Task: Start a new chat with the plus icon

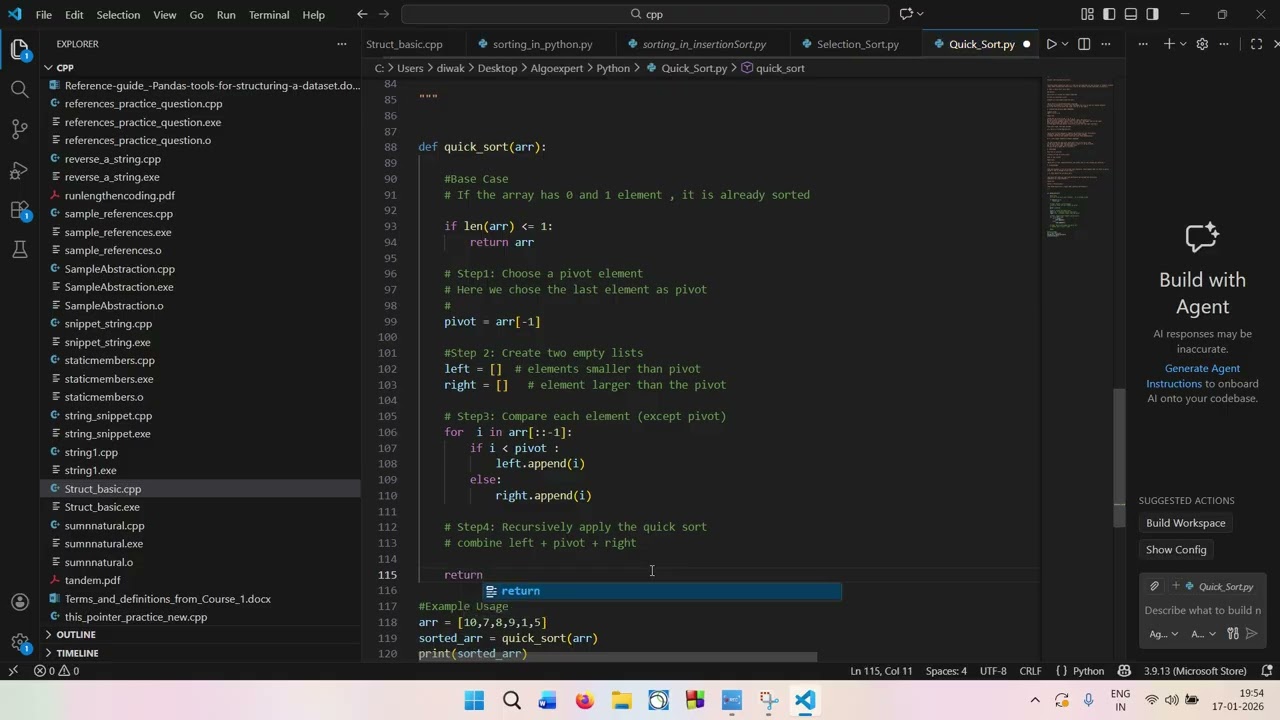Action: point(1168,44)
